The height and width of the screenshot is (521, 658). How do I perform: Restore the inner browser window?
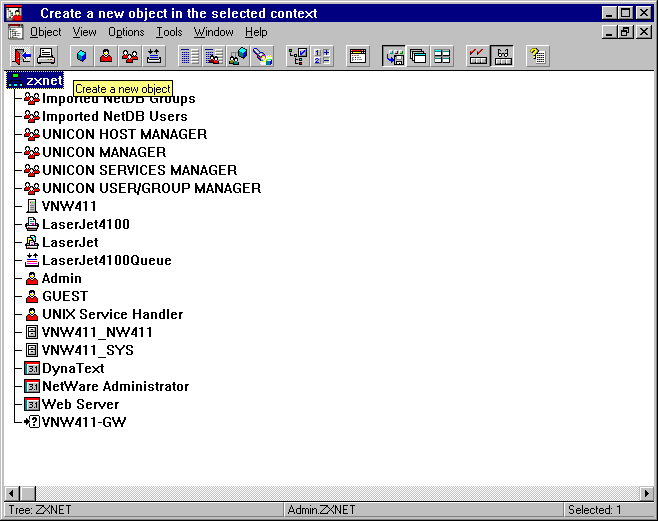tap(626, 32)
